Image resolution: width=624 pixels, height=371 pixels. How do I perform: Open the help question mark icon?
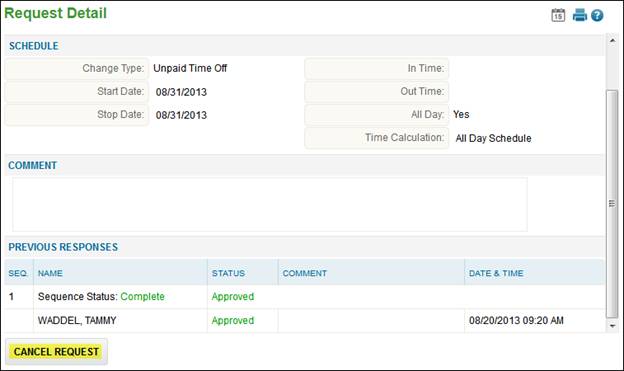point(597,16)
